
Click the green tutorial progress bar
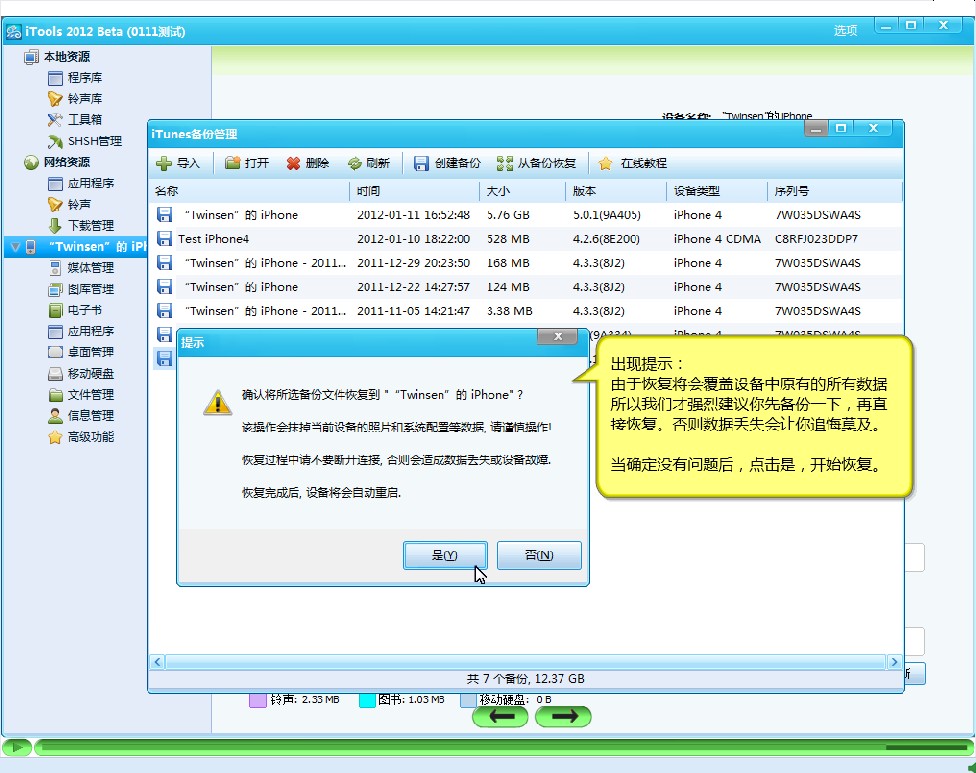[503, 747]
